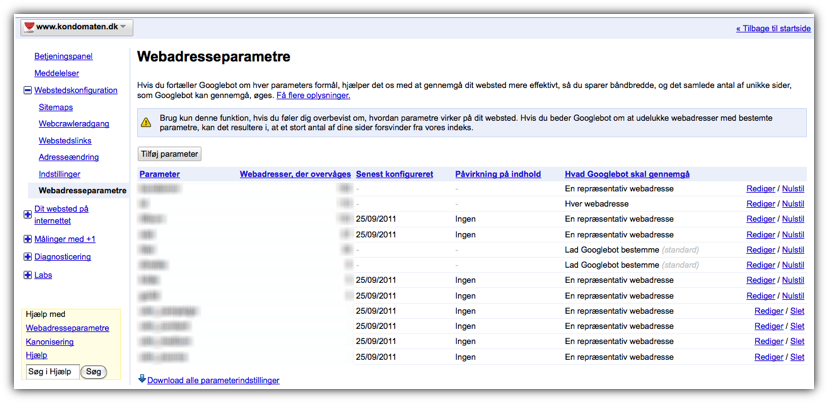
Task: Open the Målinger med +1 link
Action: point(65,239)
